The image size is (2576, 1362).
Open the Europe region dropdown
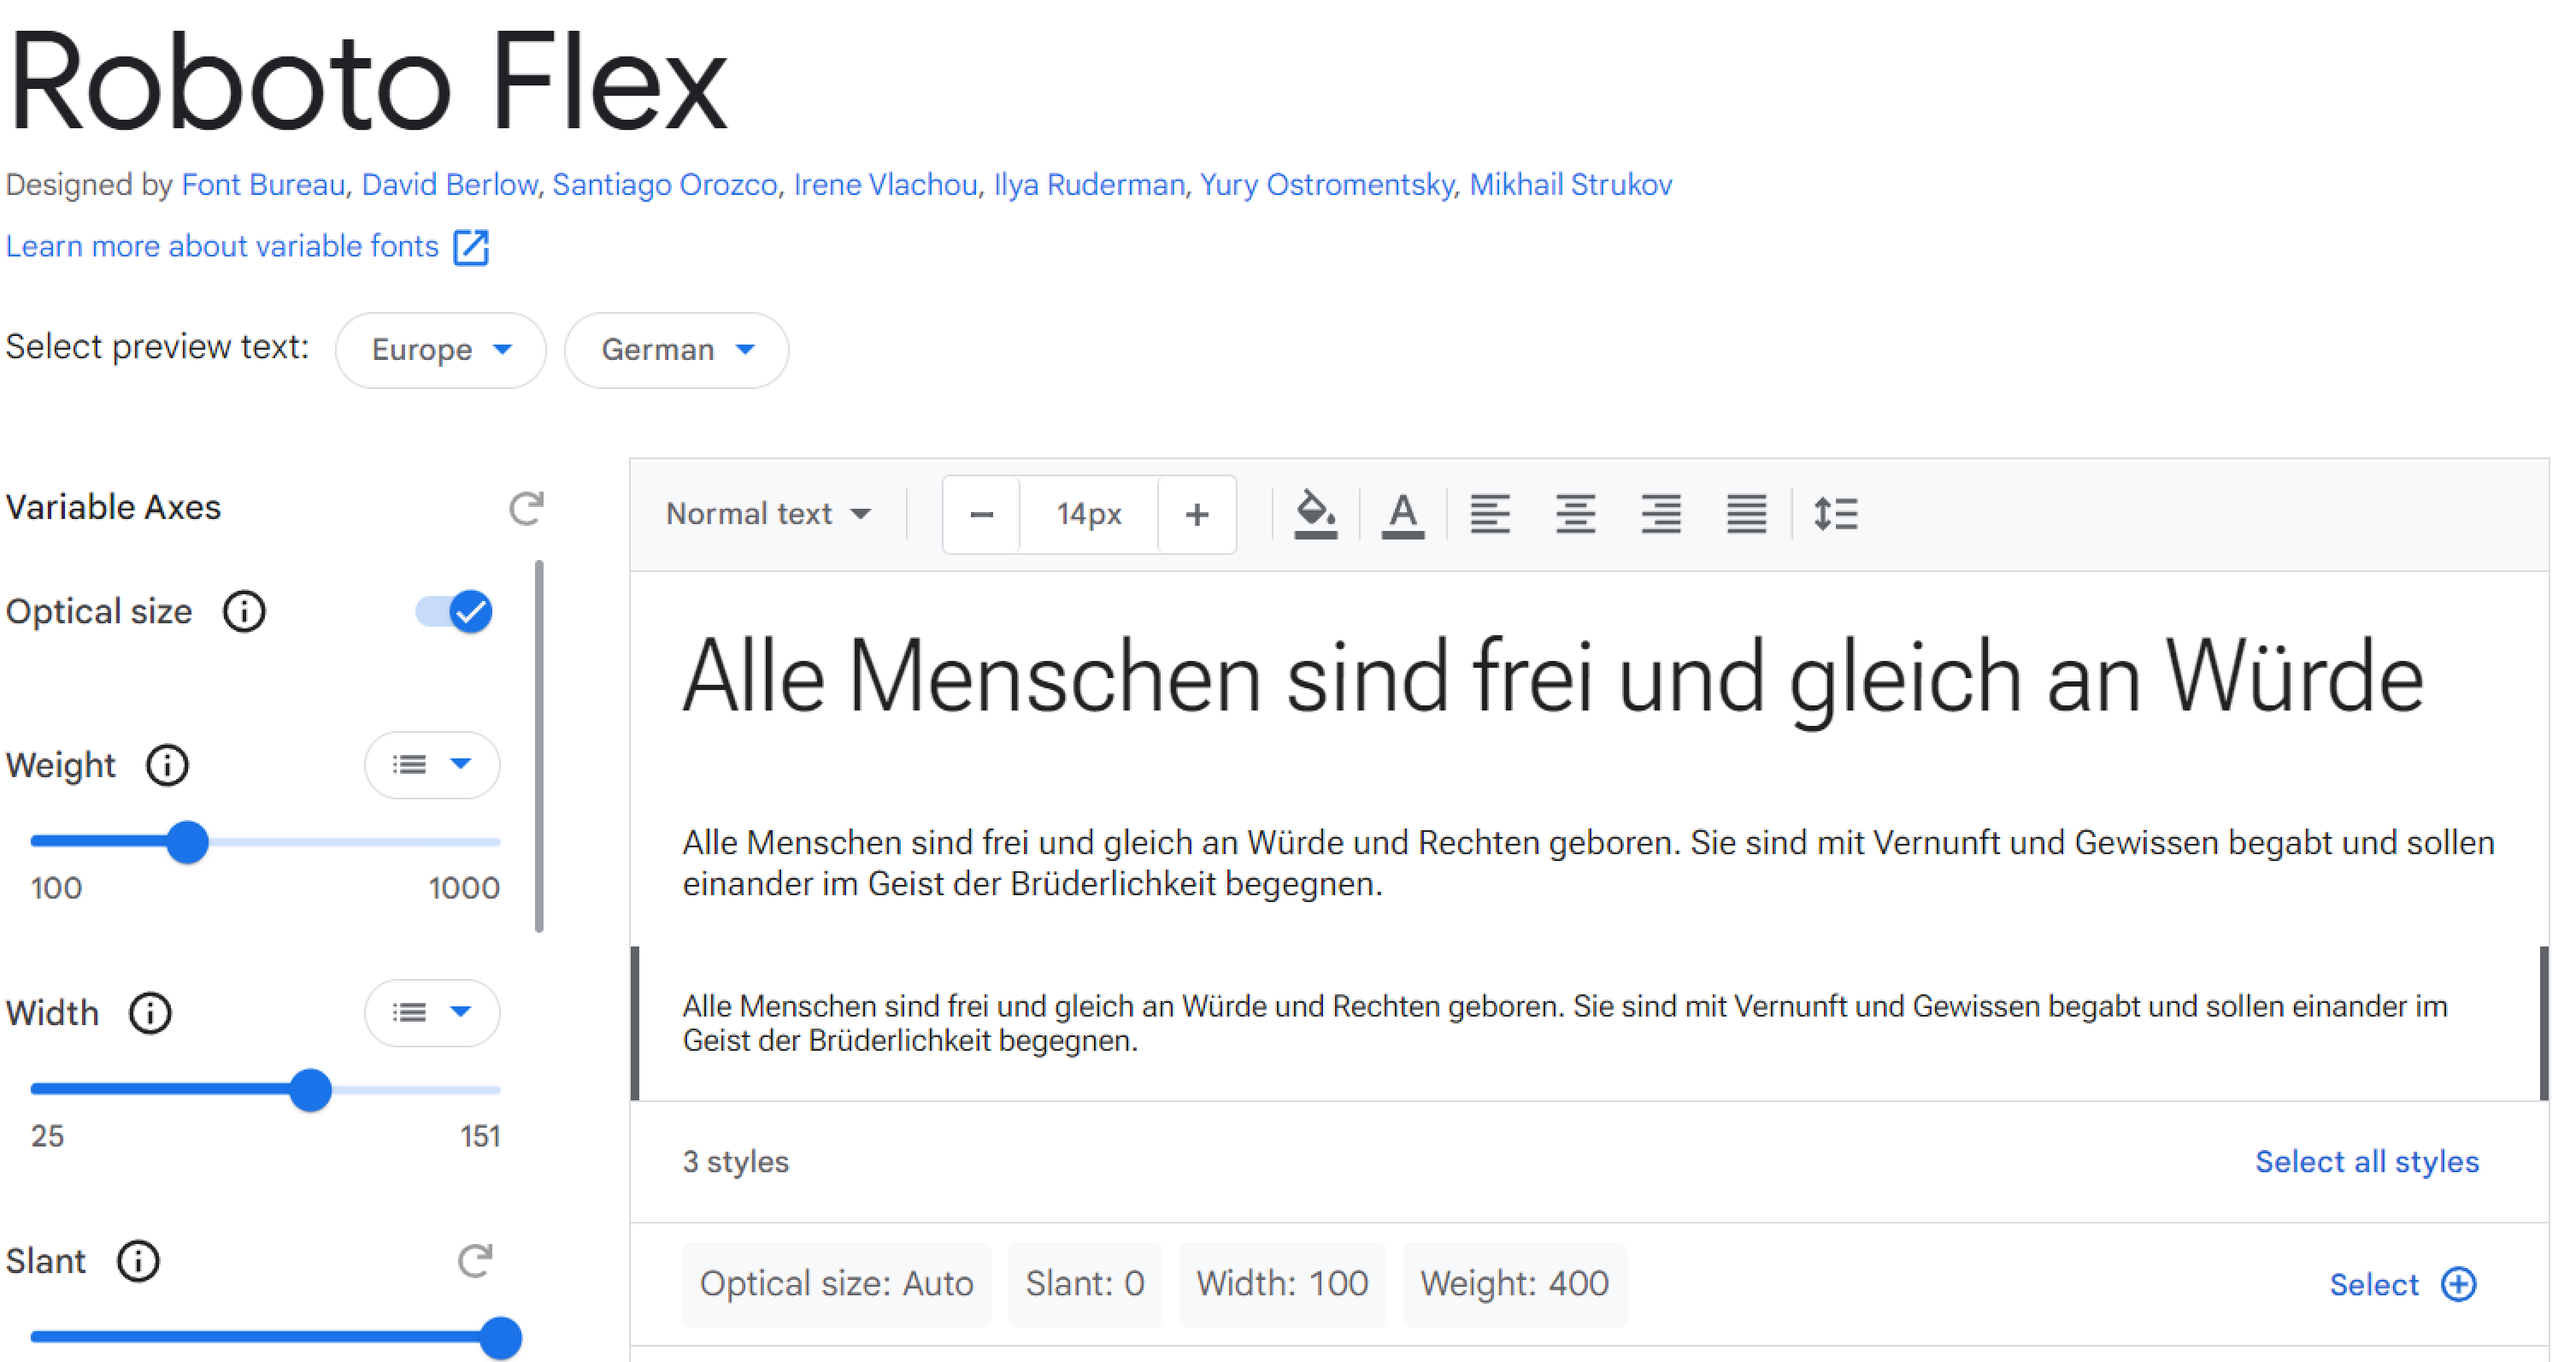[440, 350]
